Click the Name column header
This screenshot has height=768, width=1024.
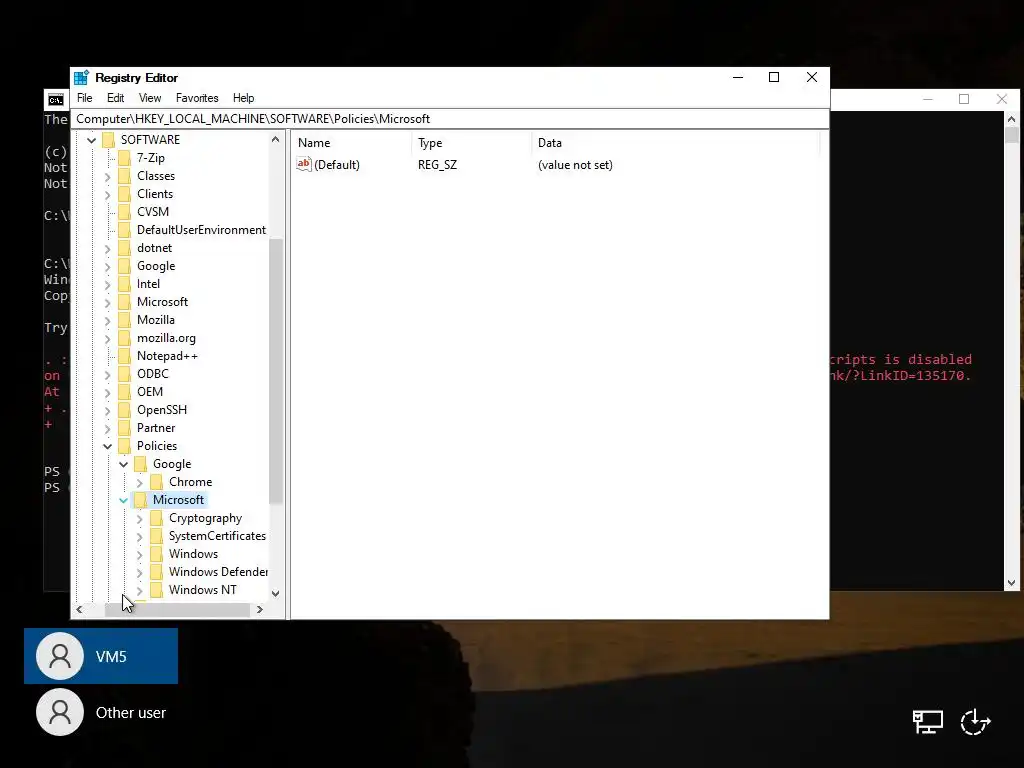pyautogui.click(x=352, y=142)
